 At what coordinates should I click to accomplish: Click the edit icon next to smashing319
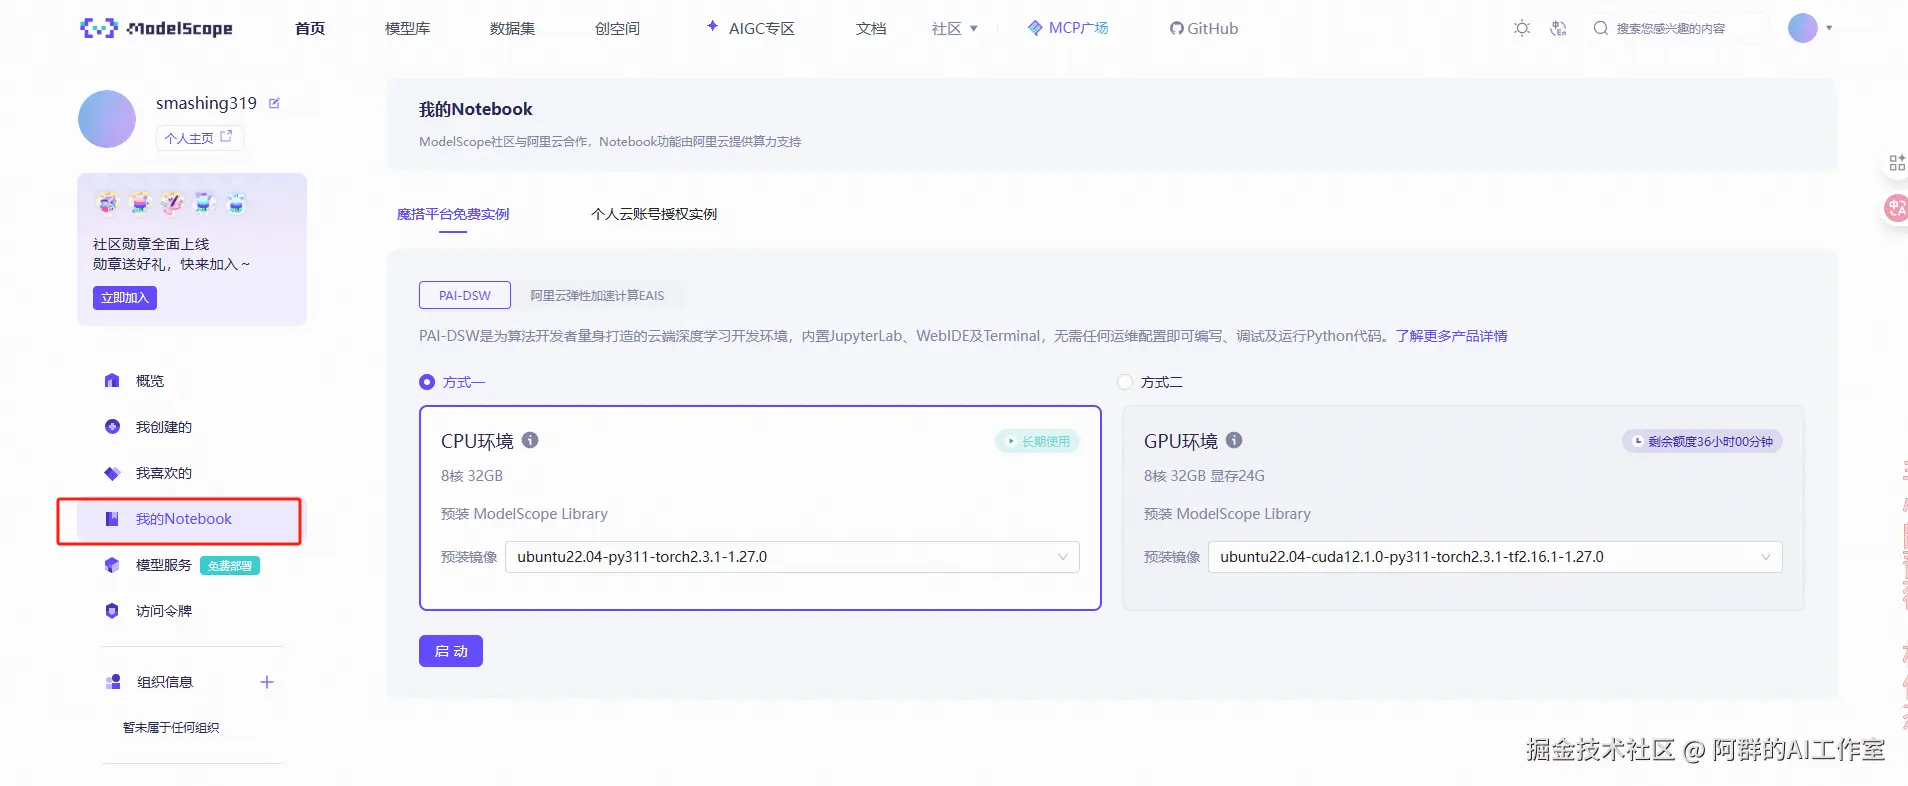click(x=274, y=103)
